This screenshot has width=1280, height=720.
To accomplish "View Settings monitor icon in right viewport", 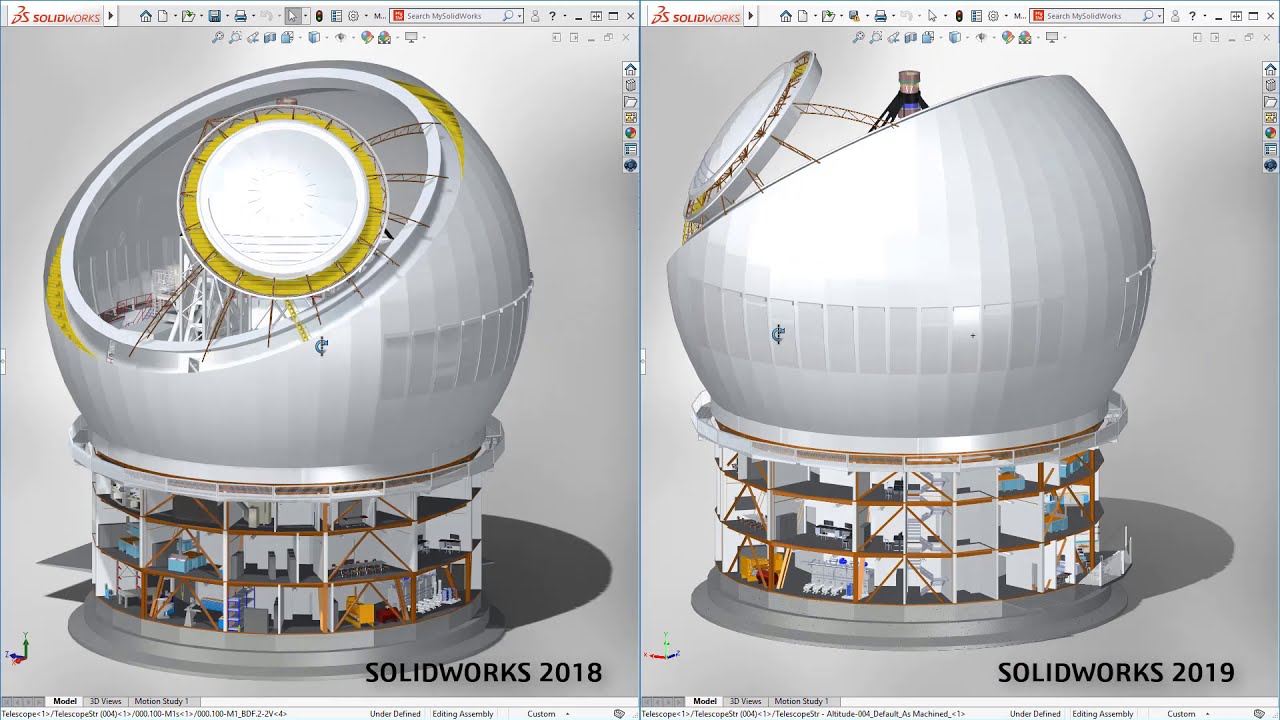I will (1051, 37).
